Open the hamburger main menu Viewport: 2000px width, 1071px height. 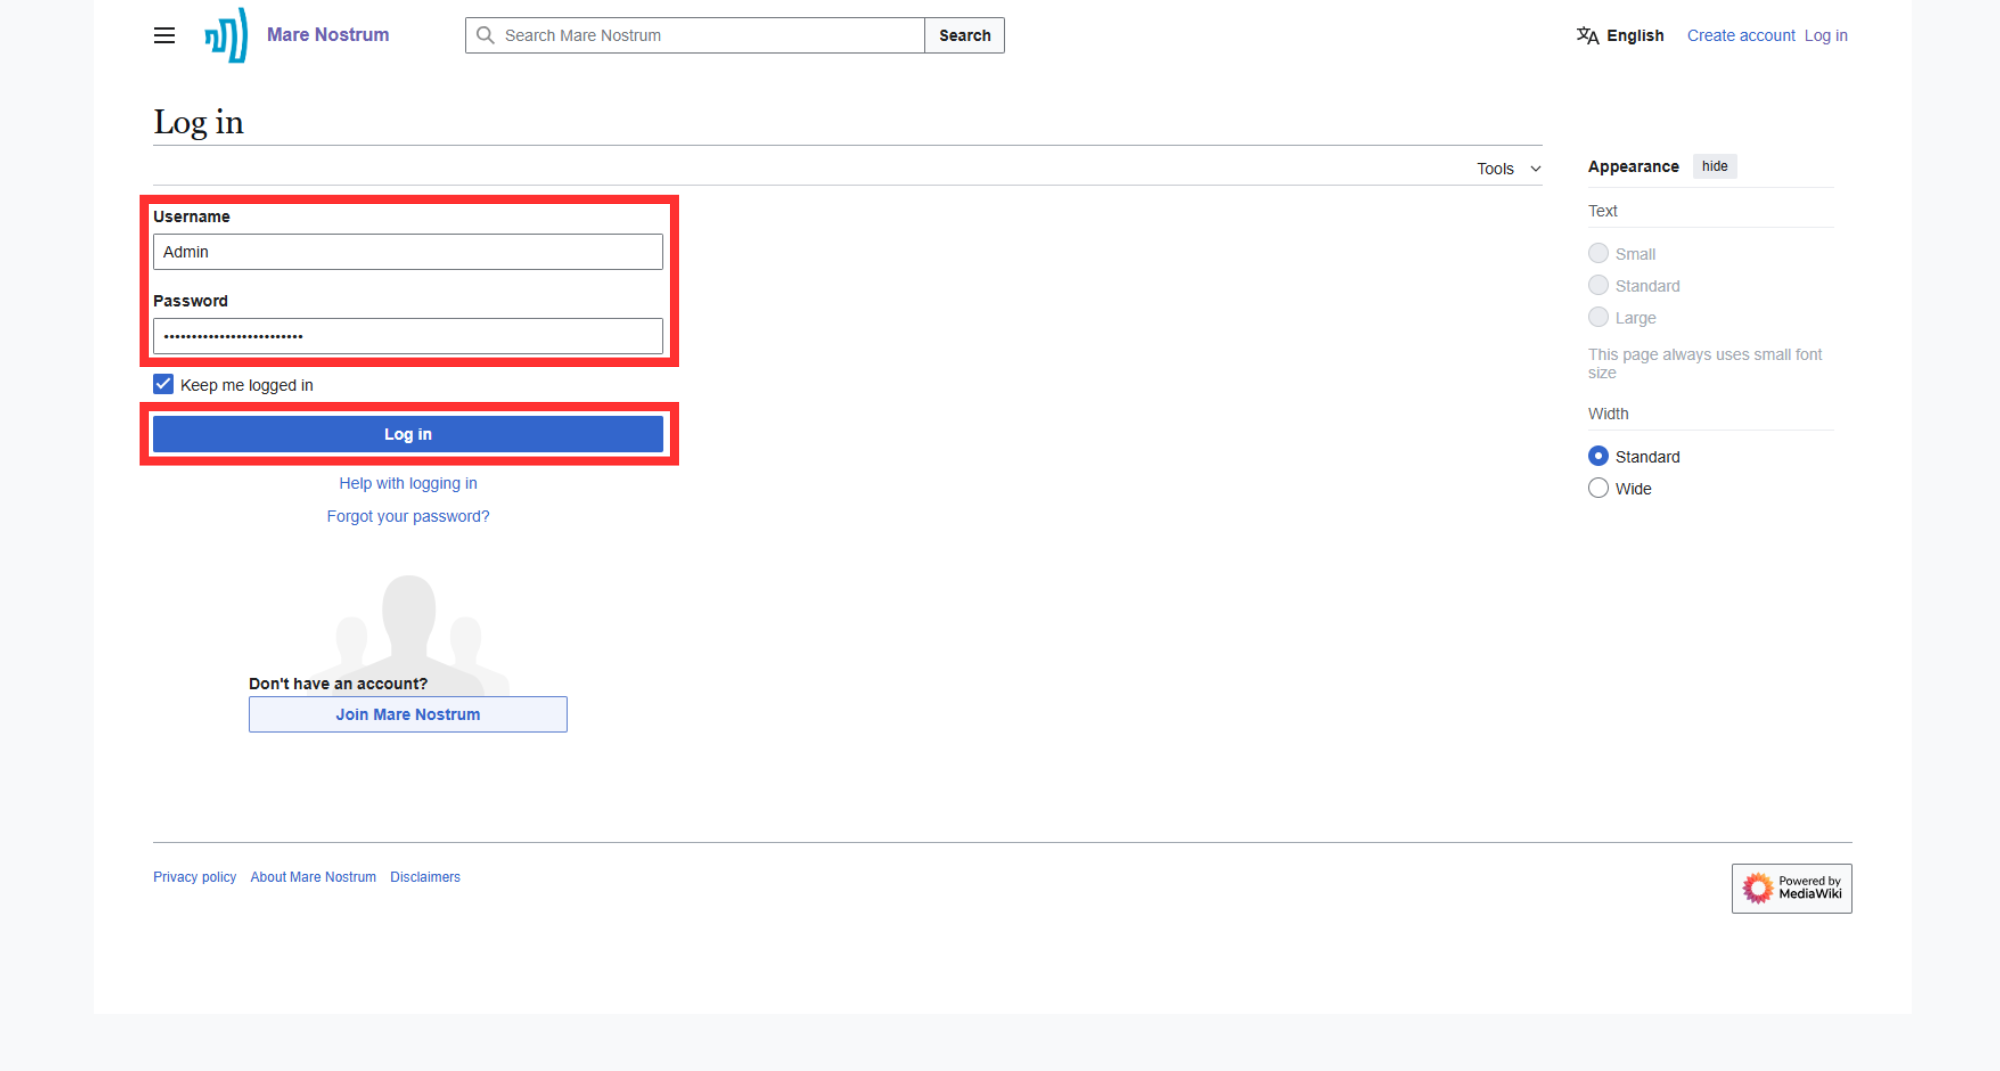tap(164, 35)
